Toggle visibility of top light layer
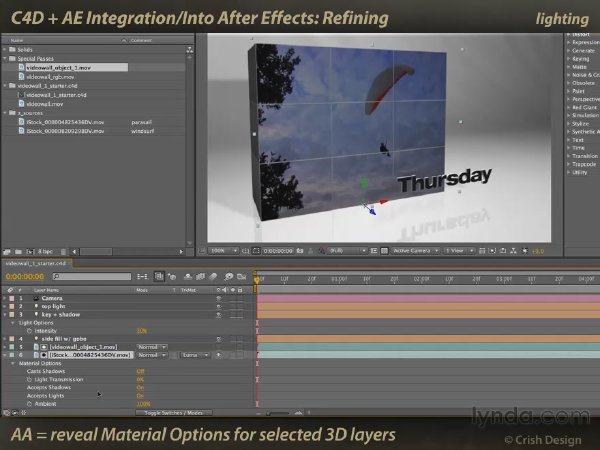Screen dimensions: 600x450 click(x=218, y=306)
